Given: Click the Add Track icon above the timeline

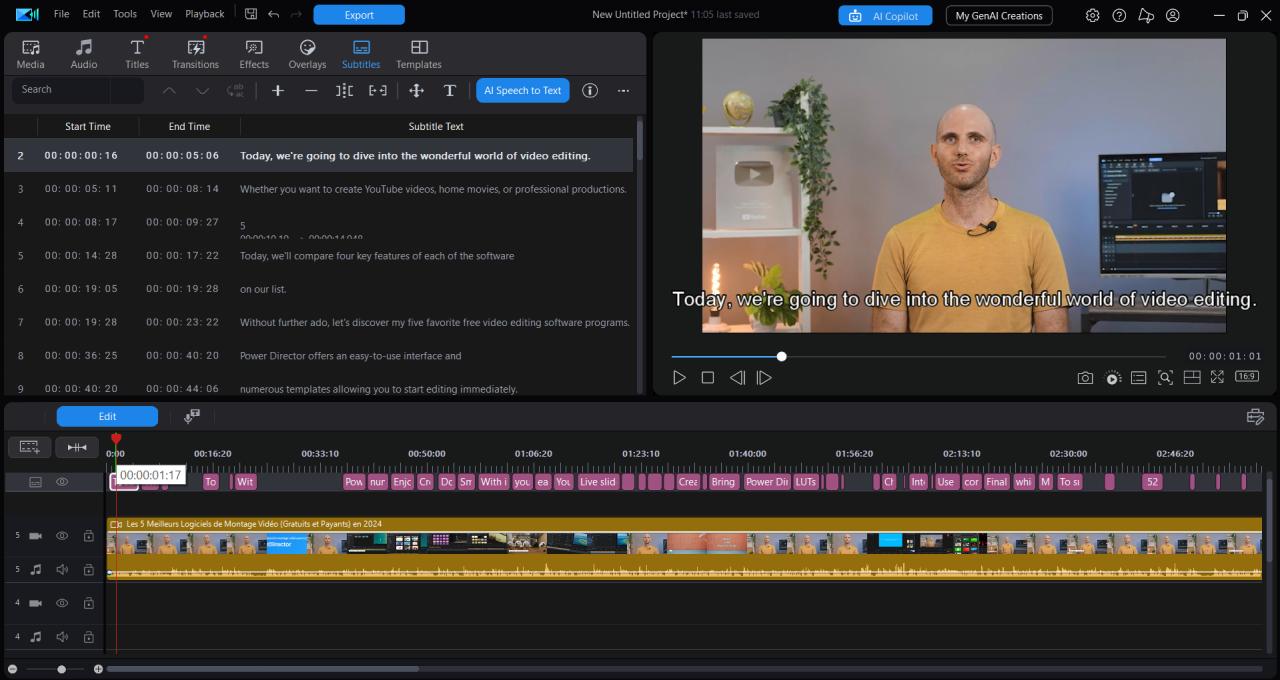Looking at the screenshot, I should coord(28,447).
